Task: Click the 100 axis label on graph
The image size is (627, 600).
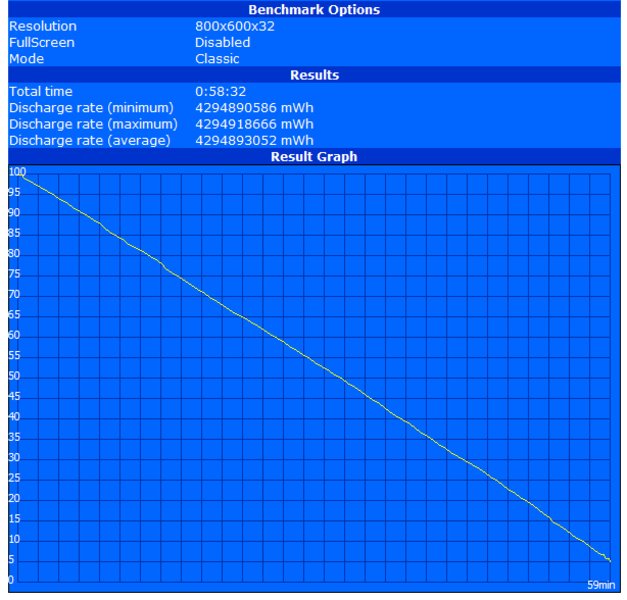Action: [x=17, y=172]
